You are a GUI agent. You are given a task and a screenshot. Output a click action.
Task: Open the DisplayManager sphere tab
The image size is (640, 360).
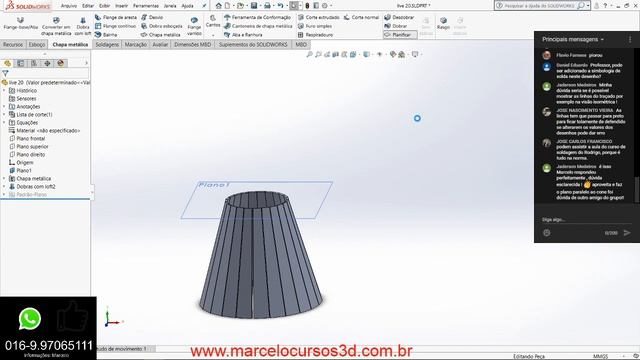click(61, 63)
